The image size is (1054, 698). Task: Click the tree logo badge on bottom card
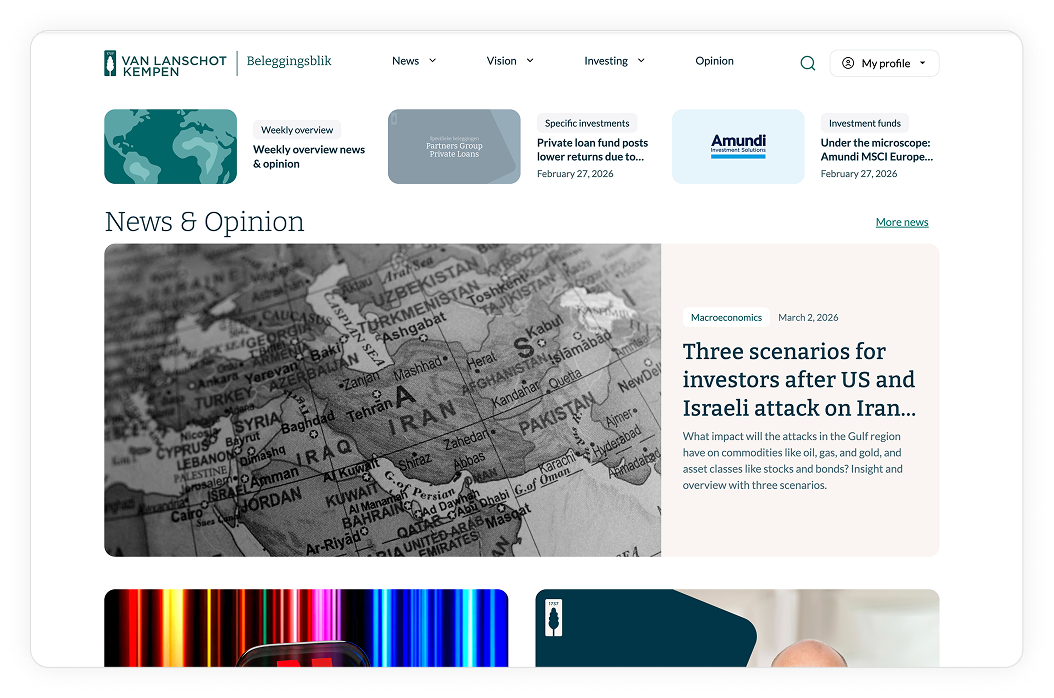coord(553,617)
